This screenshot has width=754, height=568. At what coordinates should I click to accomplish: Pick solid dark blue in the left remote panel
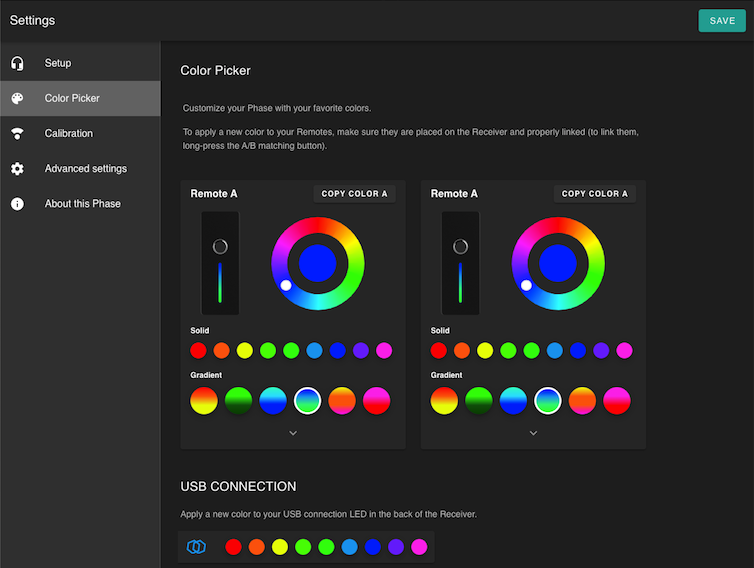pyautogui.click(x=338, y=351)
